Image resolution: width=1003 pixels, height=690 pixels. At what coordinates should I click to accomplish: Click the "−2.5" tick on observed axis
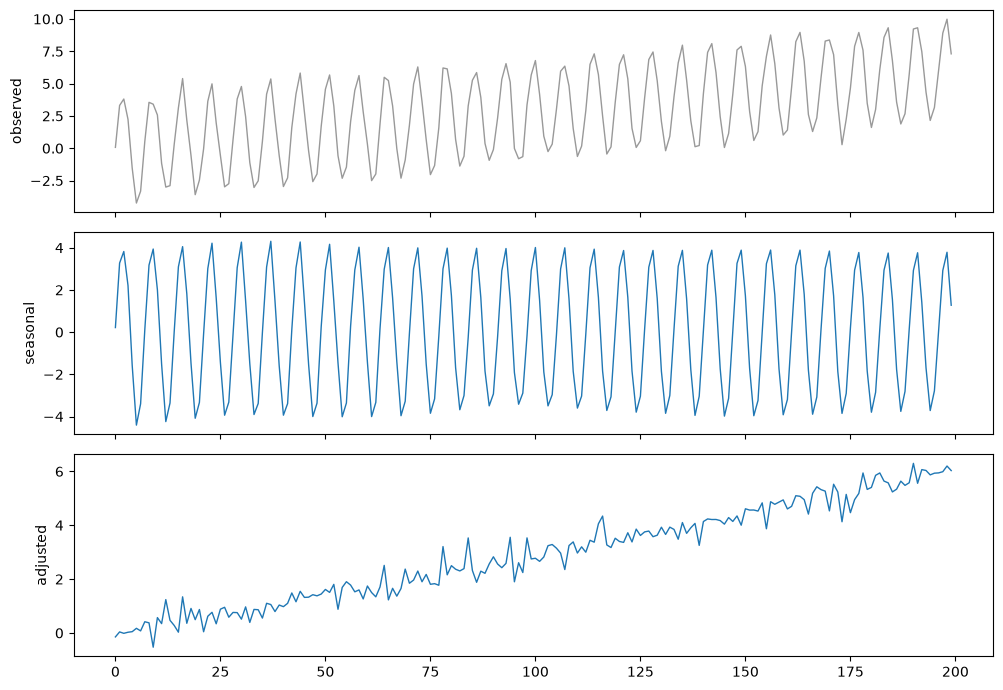click(x=47, y=181)
